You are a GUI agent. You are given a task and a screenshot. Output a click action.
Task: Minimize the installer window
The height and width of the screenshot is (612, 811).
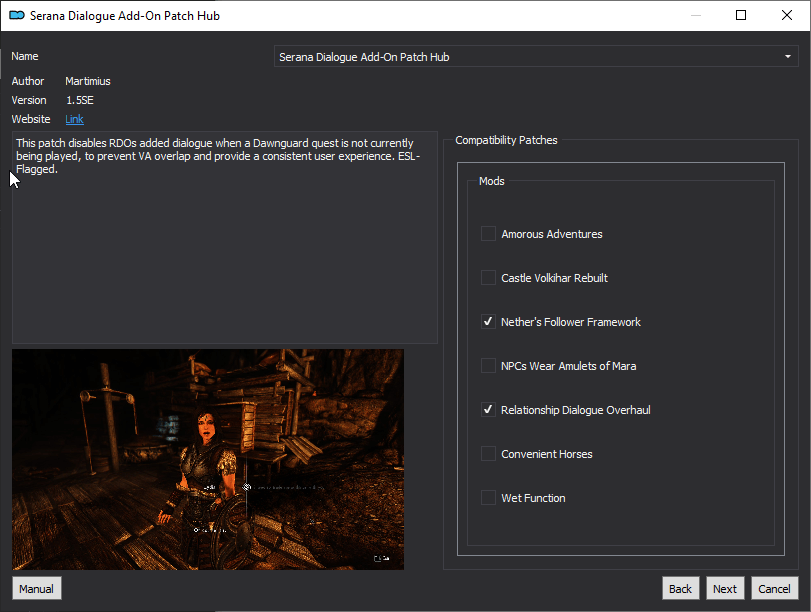pyautogui.click(x=696, y=15)
